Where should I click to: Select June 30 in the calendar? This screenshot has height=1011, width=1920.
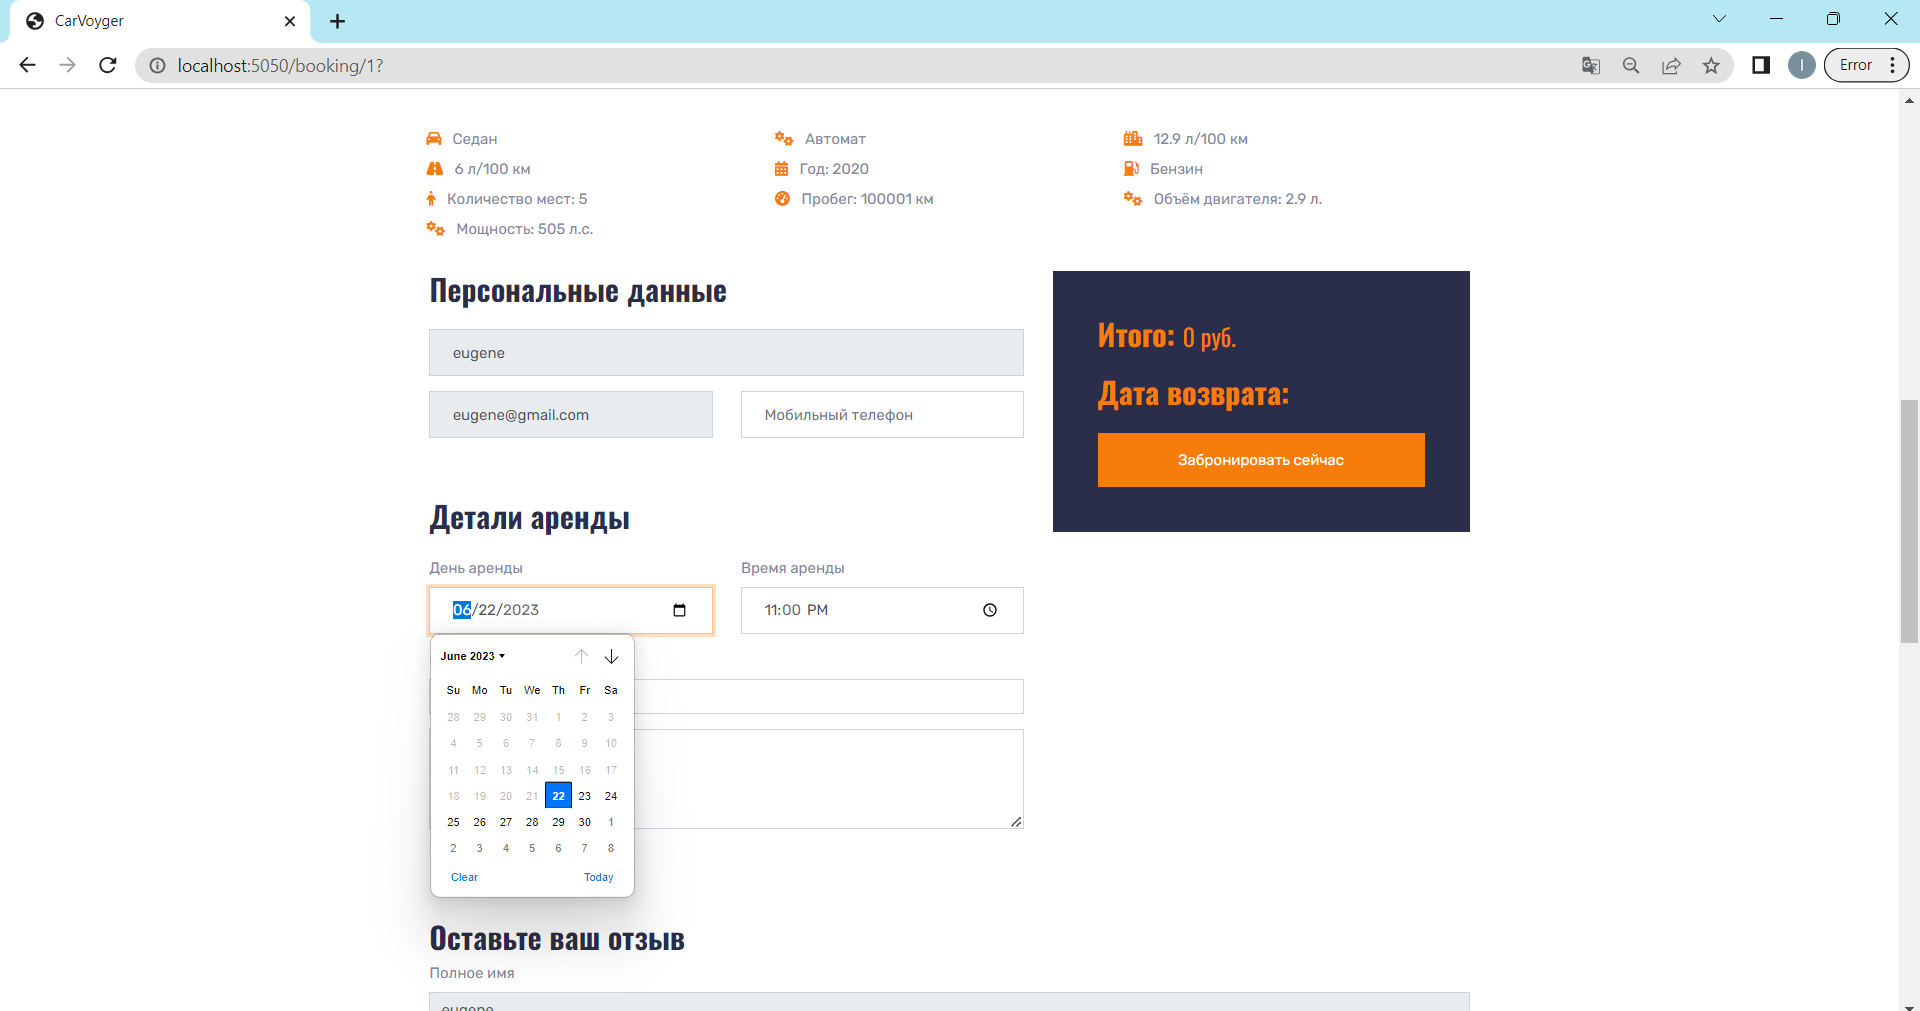[x=585, y=822]
